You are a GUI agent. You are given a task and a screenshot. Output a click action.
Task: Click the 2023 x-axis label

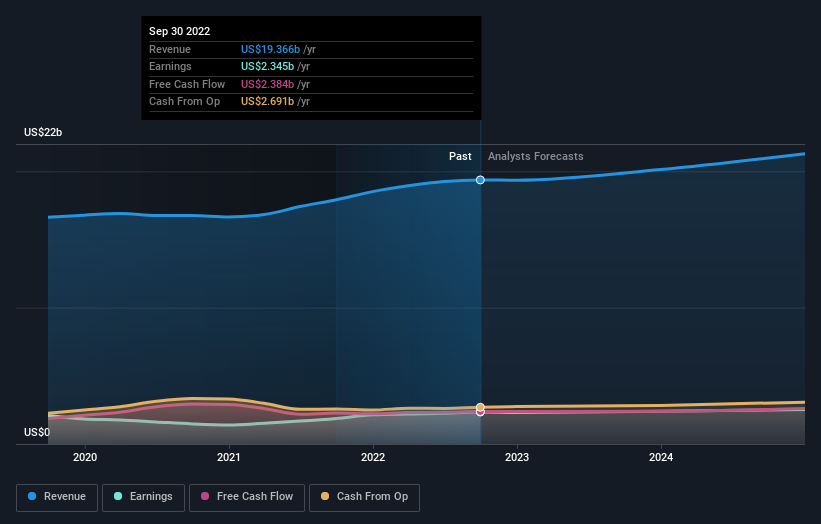517,457
